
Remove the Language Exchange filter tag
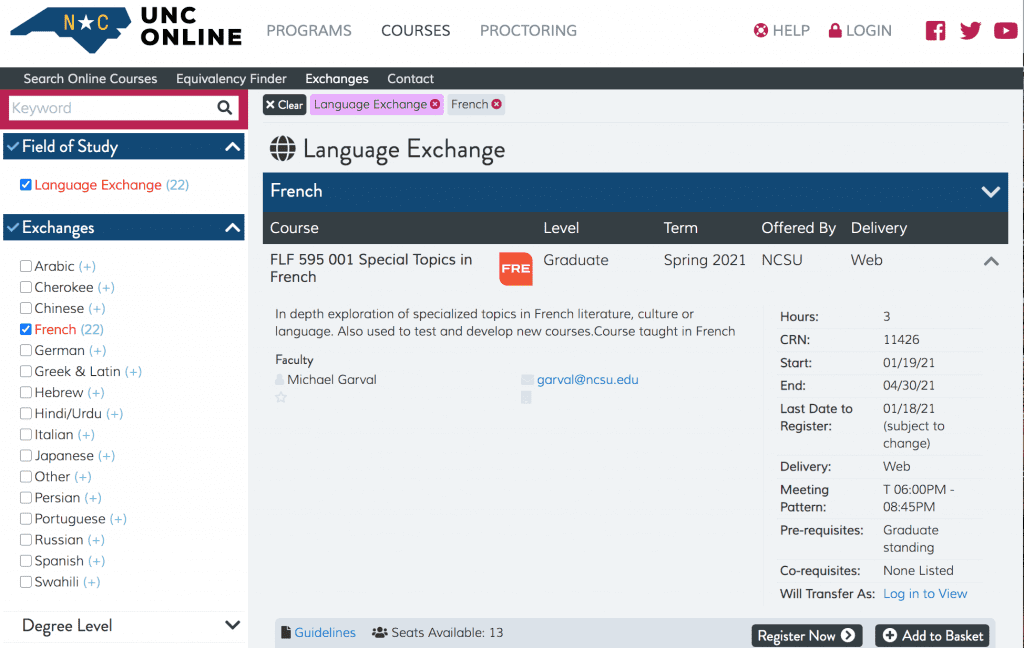[435, 105]
